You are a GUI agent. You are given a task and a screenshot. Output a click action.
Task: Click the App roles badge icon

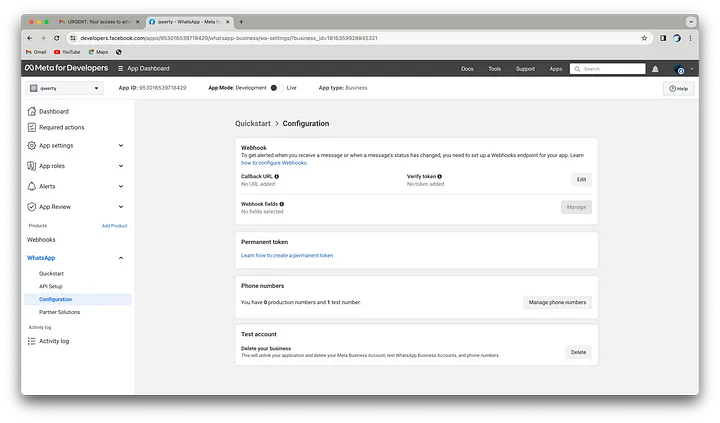tap(32, 166)
